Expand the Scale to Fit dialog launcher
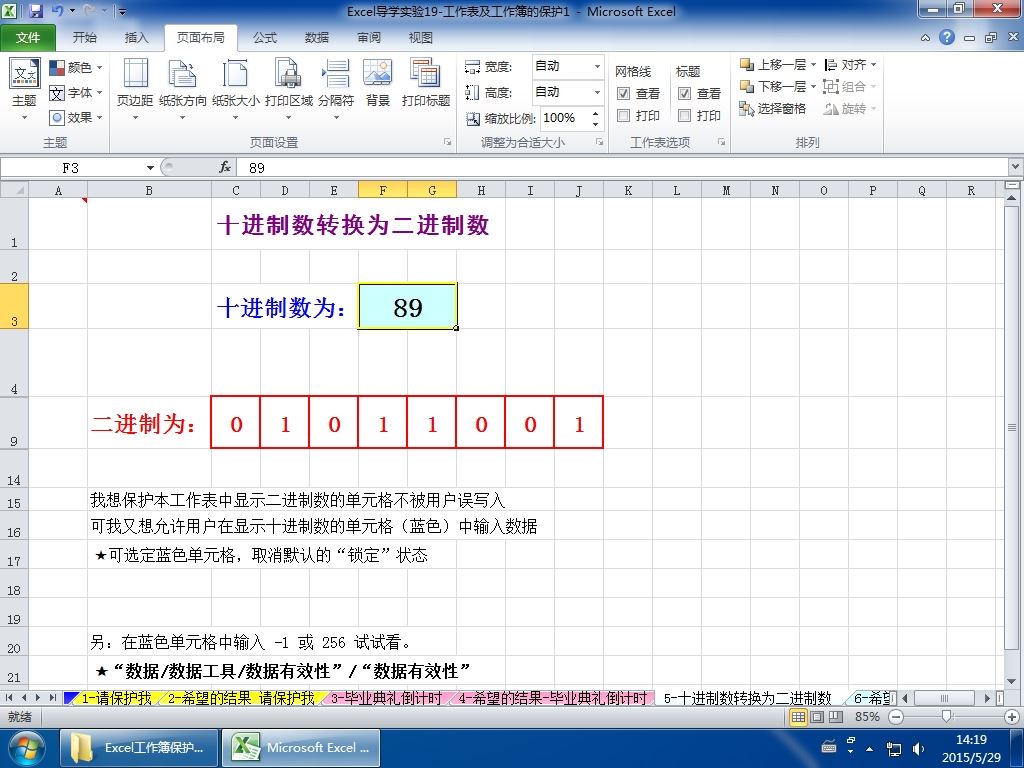This screenshot has height=768, width=1024. coord(599,142)
